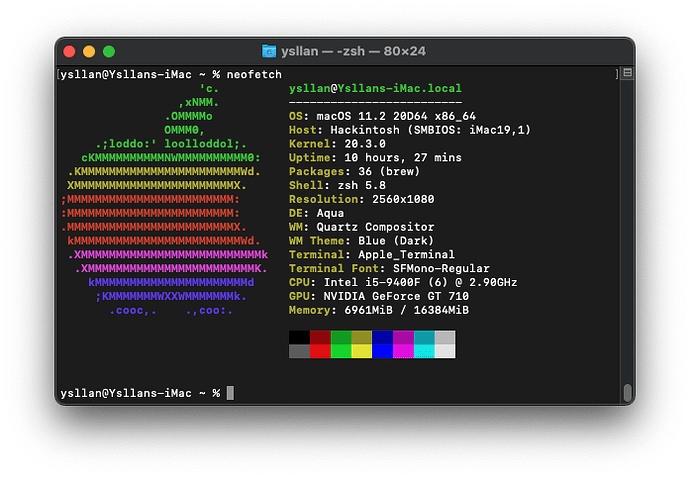Click the 'Terminal Font: SFMono-Regular' line
The height and width of the screenshot is (478, 690).
(389, 268)
